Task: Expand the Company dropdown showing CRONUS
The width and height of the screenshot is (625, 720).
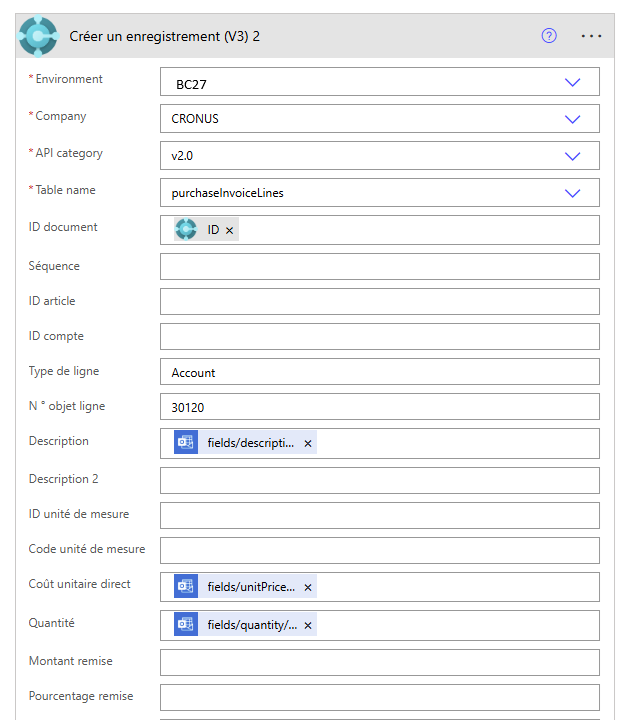Action: (x=572, y=119)
